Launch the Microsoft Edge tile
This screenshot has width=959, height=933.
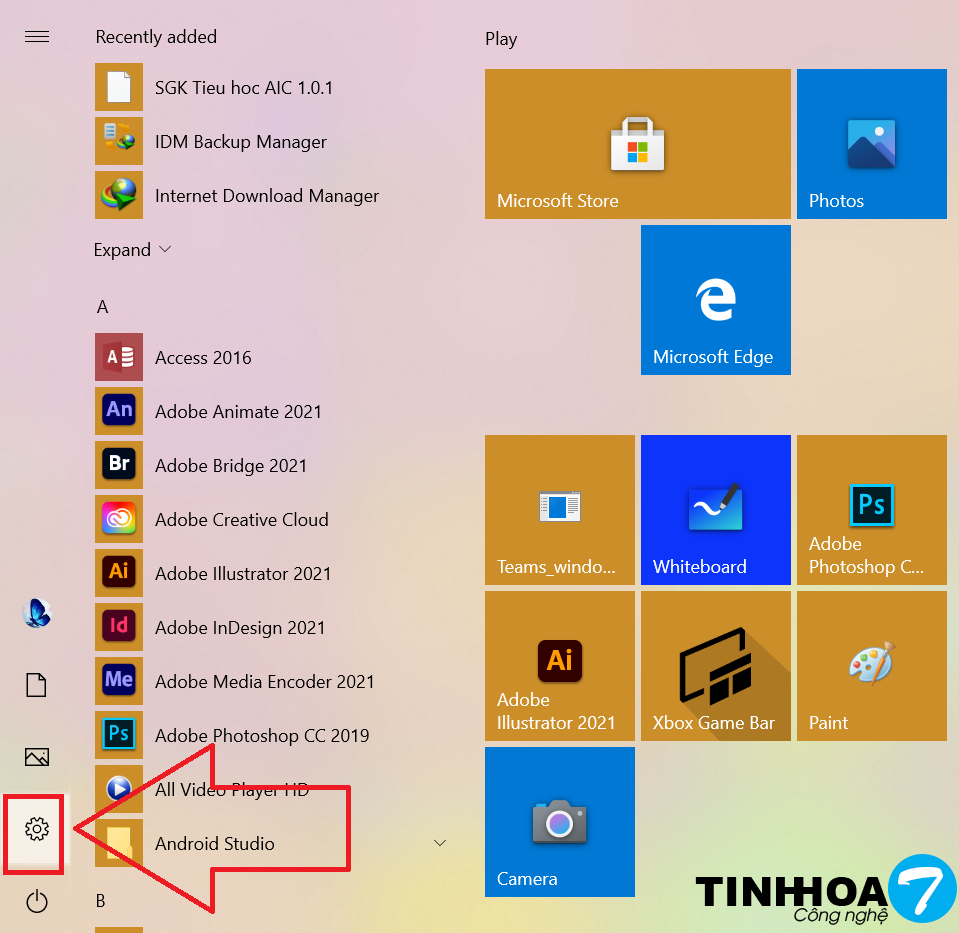point(715,300)
